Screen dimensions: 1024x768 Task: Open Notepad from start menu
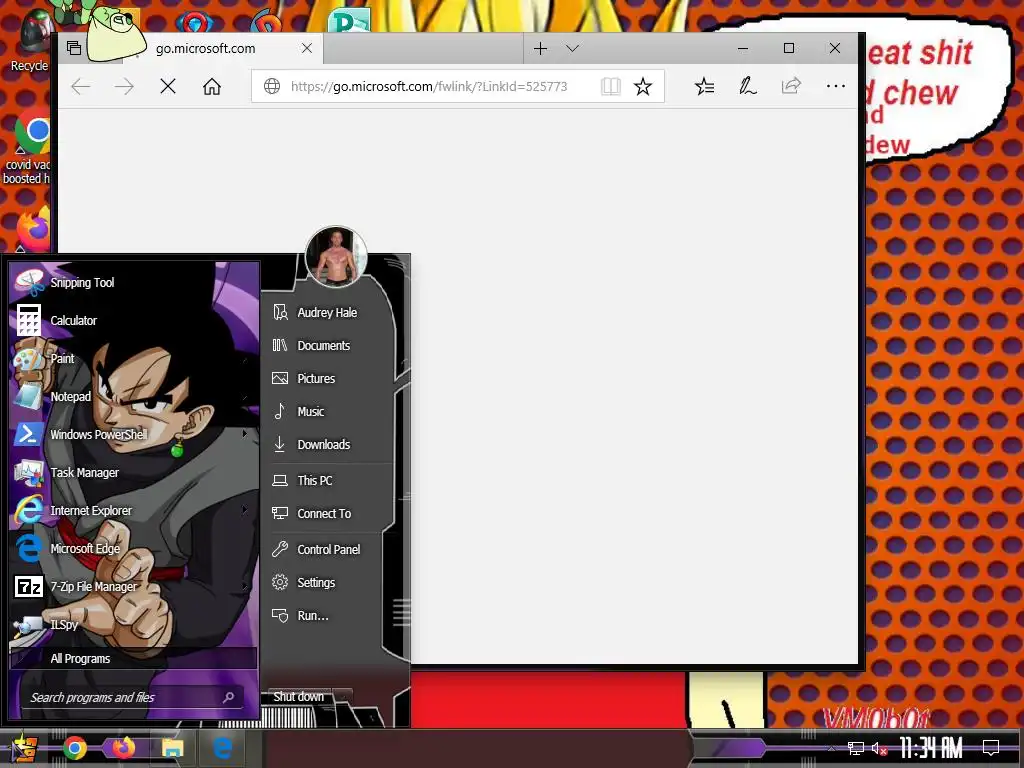point(134,396)
